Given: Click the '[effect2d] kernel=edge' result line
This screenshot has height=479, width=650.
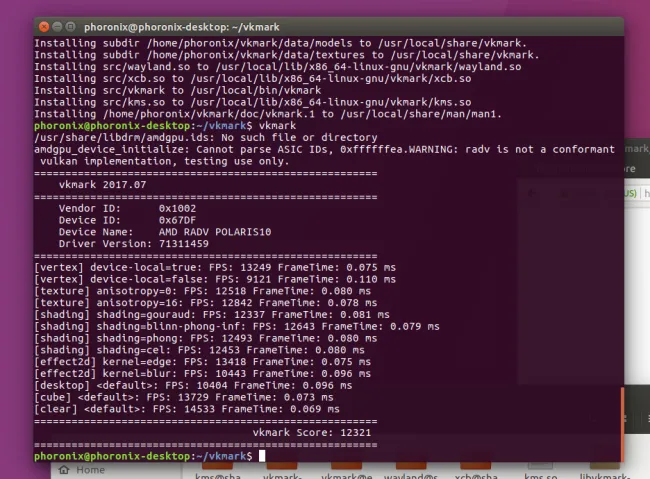Looking at the screenshot, I should click(x=202, y=362).
